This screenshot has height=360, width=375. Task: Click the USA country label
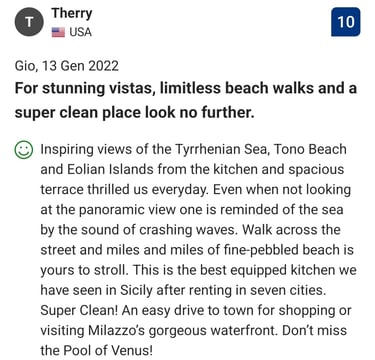80,32
